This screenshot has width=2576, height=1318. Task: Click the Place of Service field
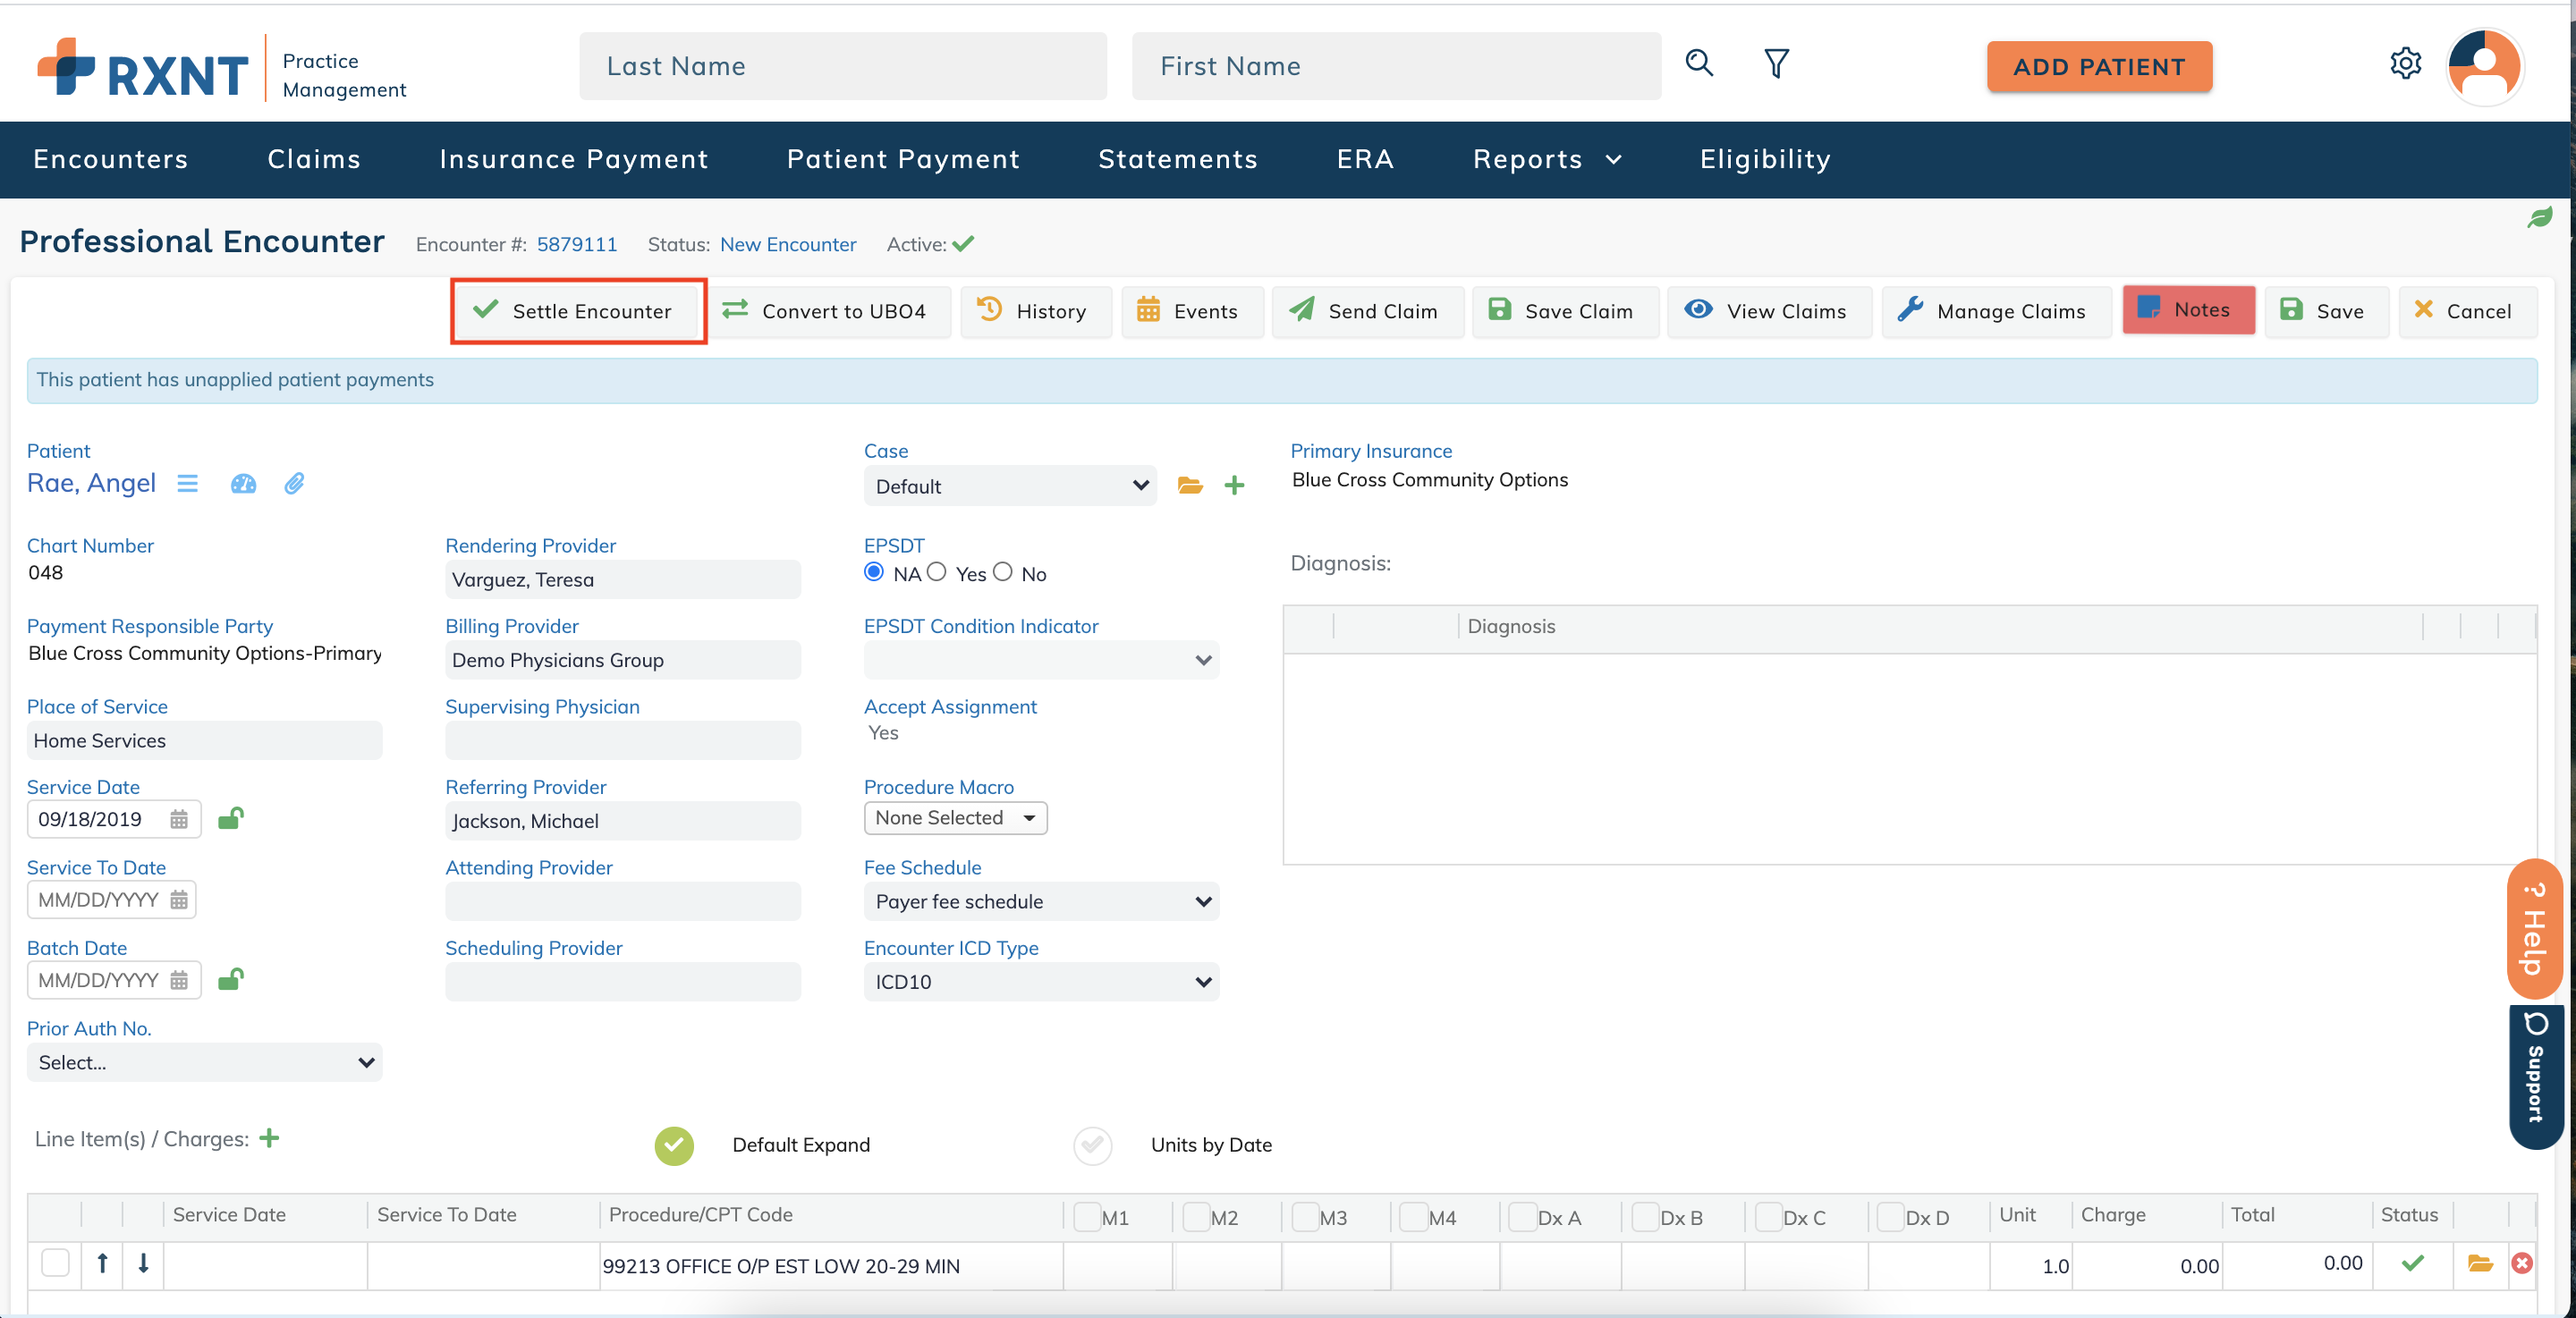[x=204, y=741]
